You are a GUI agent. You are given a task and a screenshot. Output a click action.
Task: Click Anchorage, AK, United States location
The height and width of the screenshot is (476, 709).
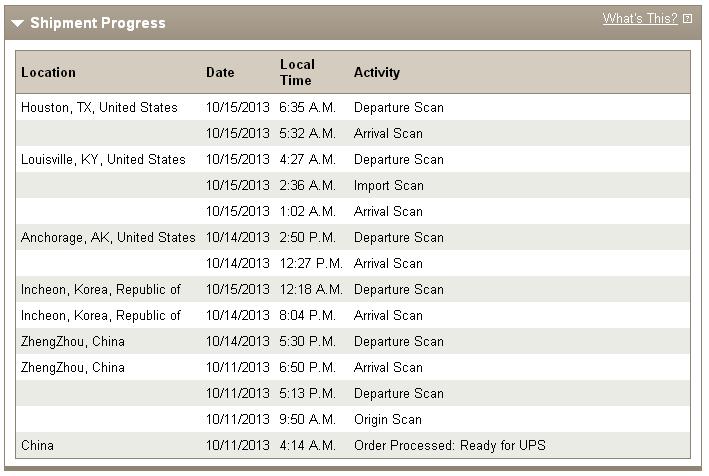pos(109,237)
